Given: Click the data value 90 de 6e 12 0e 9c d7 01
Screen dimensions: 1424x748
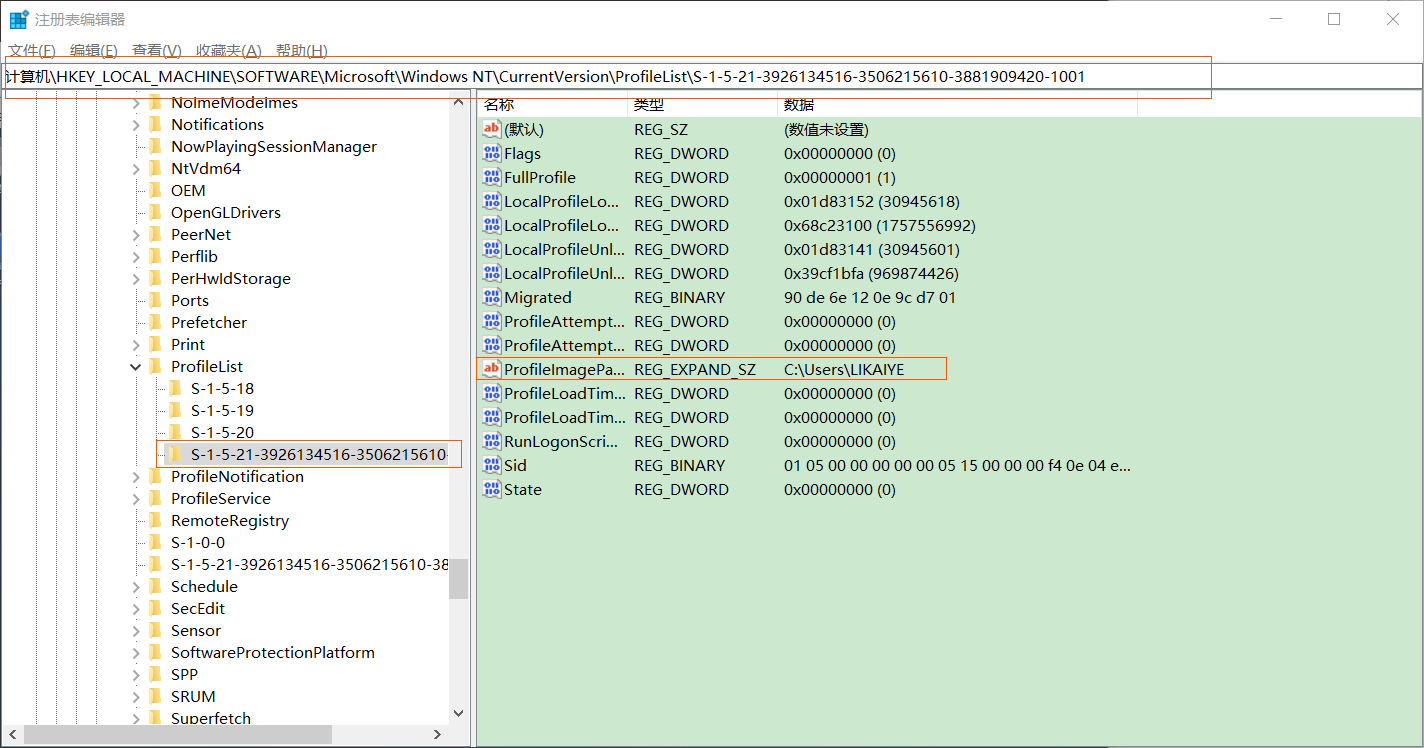Looking at the screenshot, I should pos(870,297).
